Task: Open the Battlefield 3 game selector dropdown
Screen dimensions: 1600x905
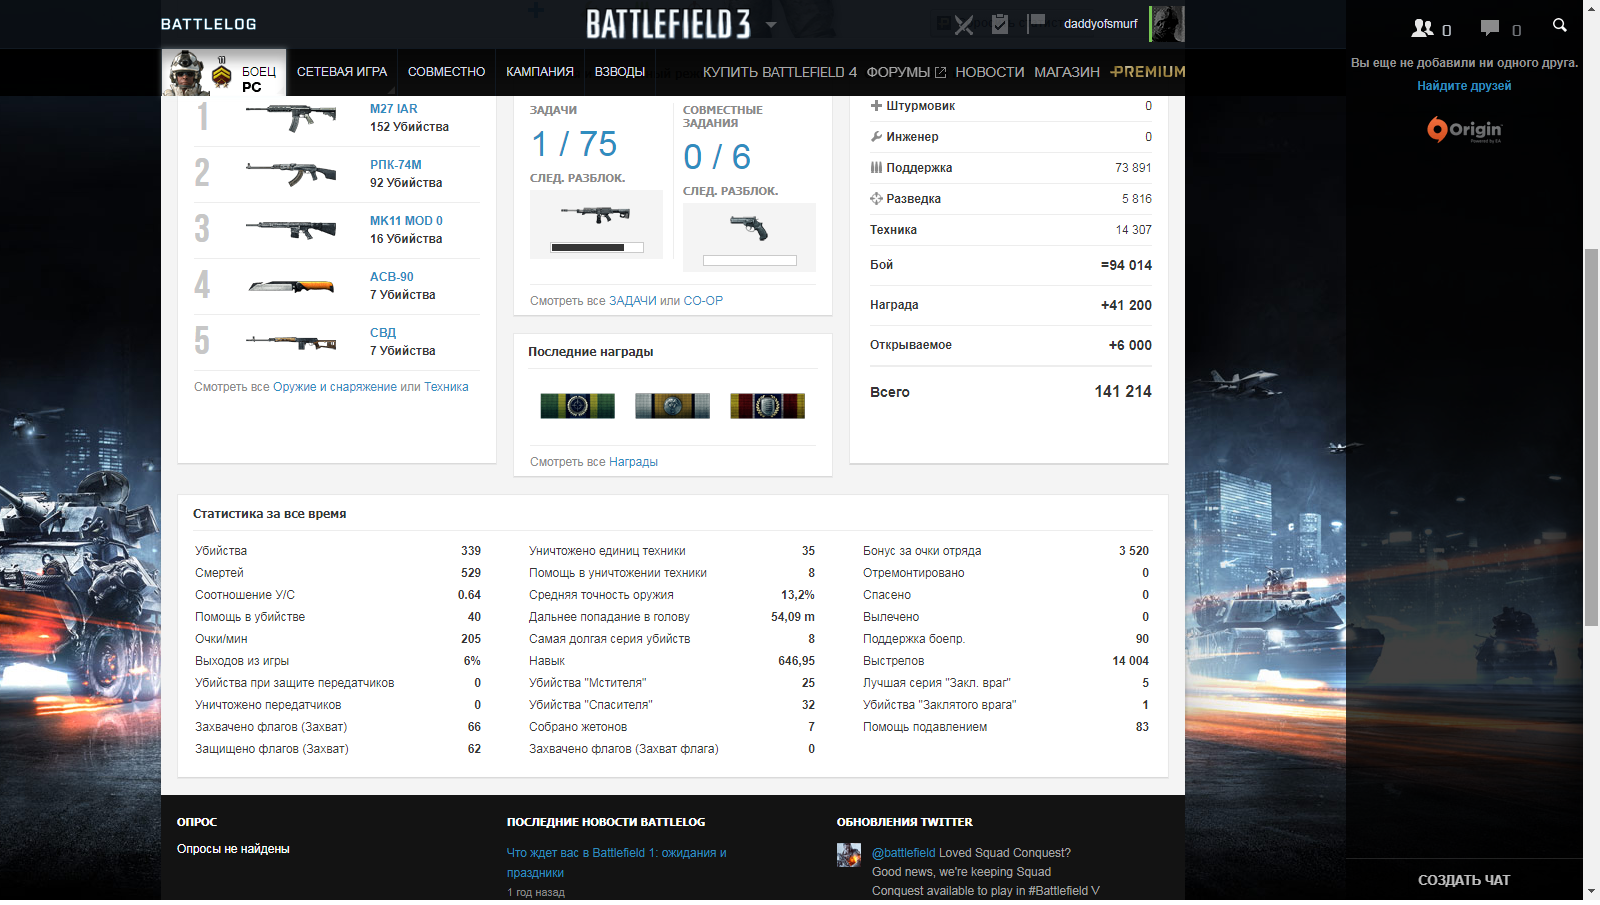Action: (x=771, y=25)
